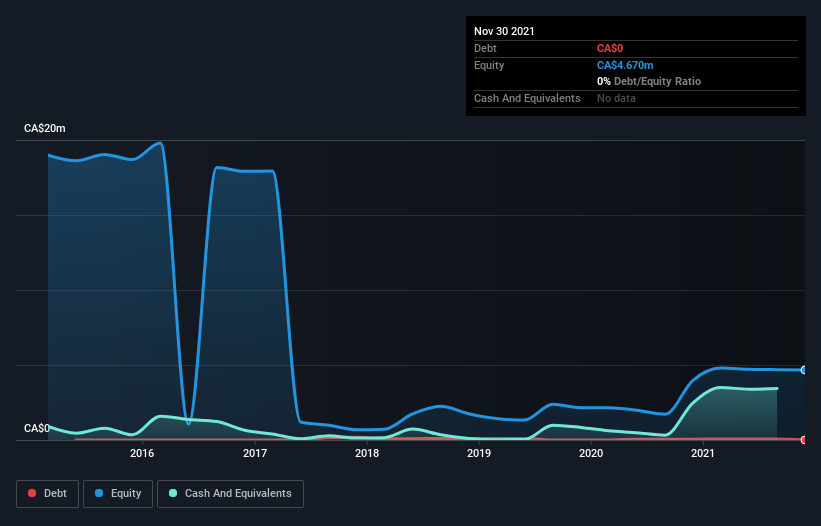Select the red Debt endpoint marker
The width and height of the screenshot is (821, 526).
tap(804, 440)
